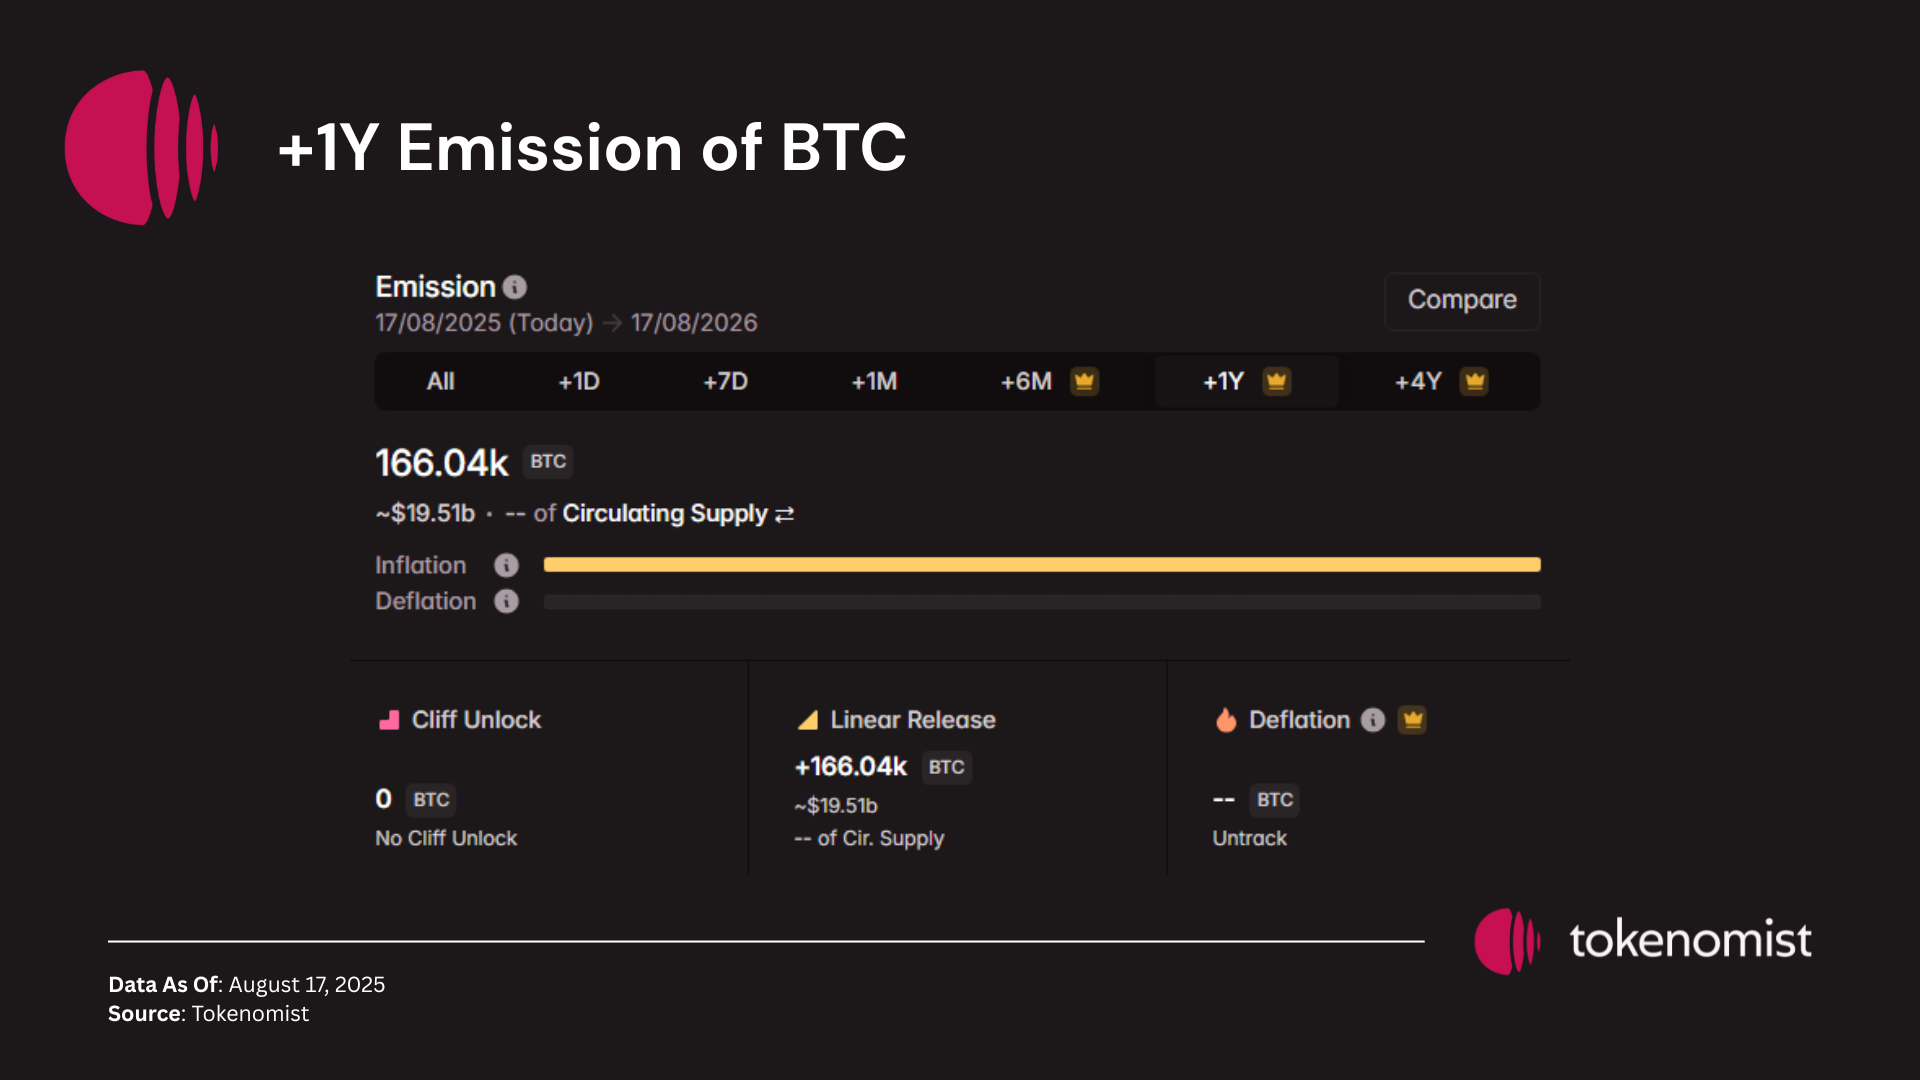Click the premium crown badge in Deflation card
Image resolution: width=1920 pixels, height=1080 pixels.
point(1413,720)
